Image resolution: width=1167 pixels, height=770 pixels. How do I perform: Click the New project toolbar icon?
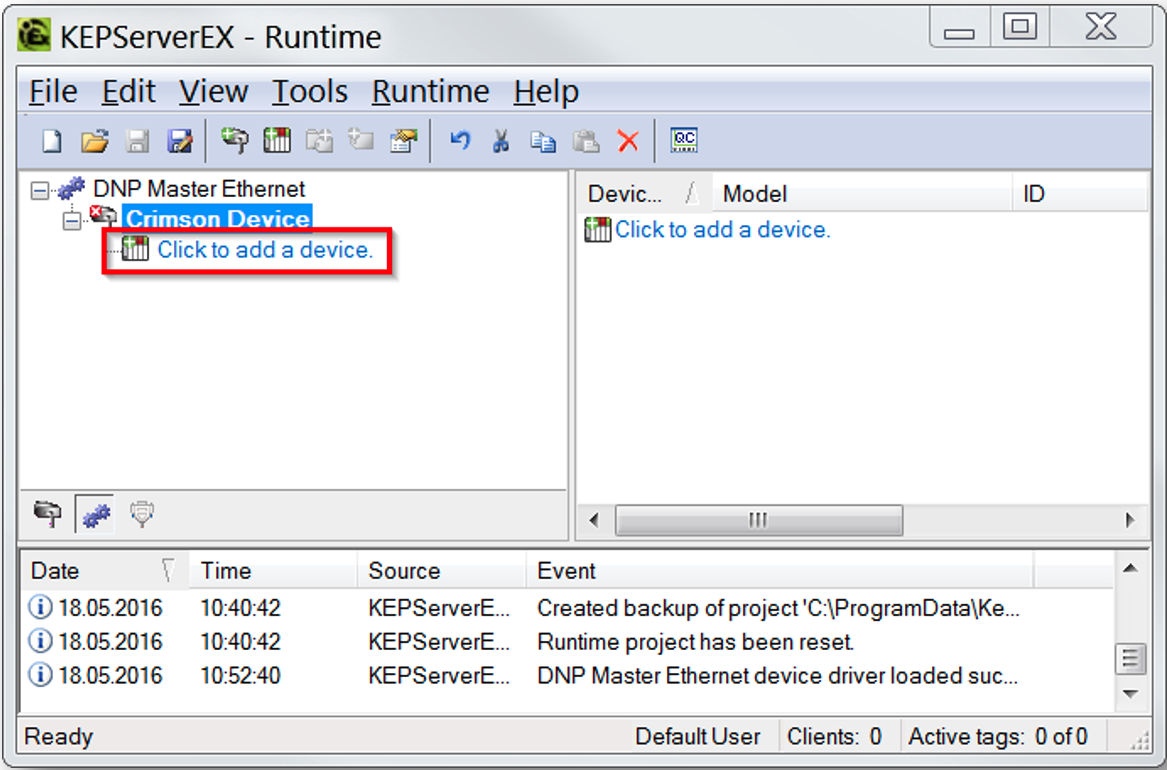pos(51,141)
